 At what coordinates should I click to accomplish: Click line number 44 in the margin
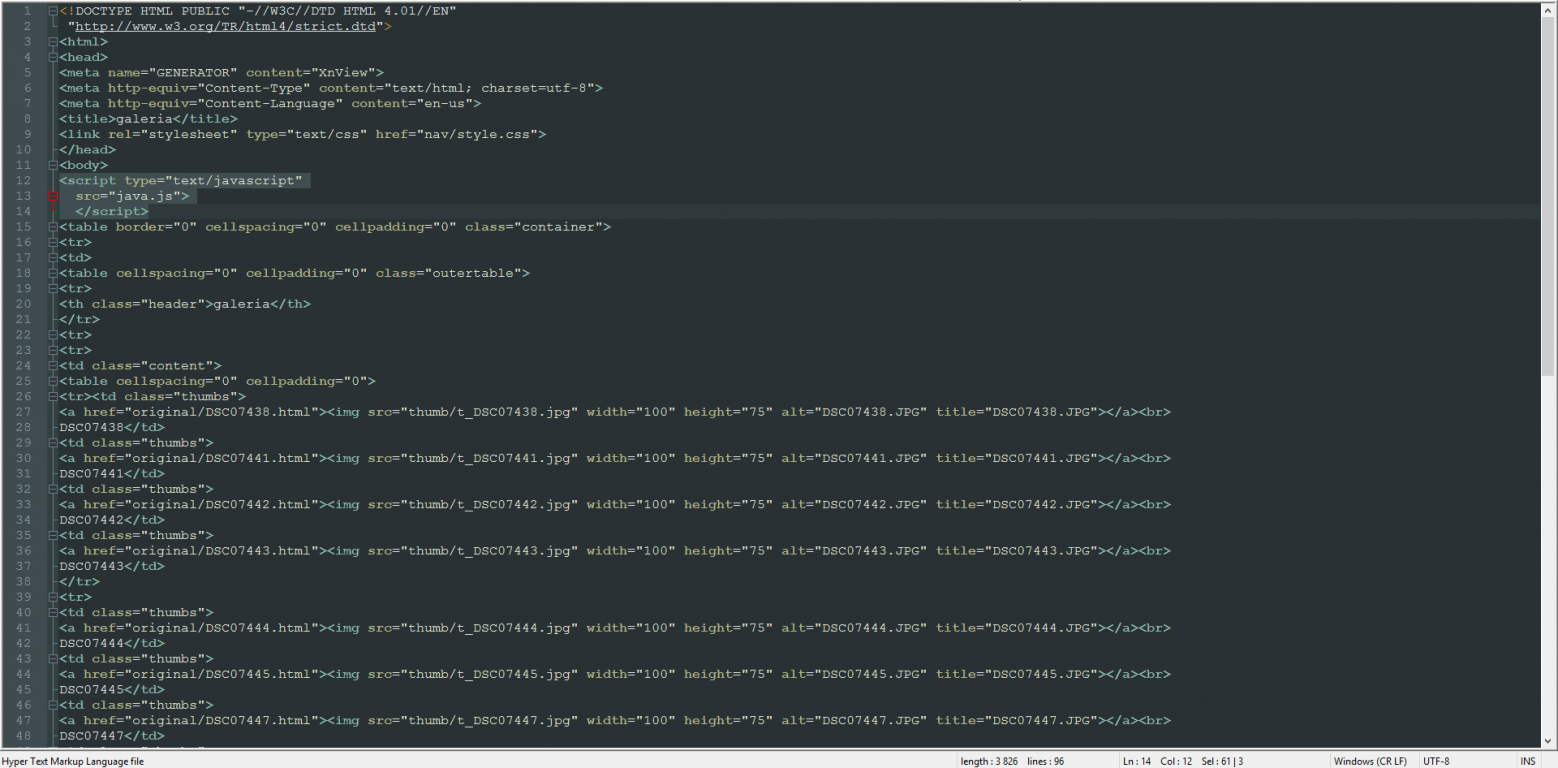24,674
